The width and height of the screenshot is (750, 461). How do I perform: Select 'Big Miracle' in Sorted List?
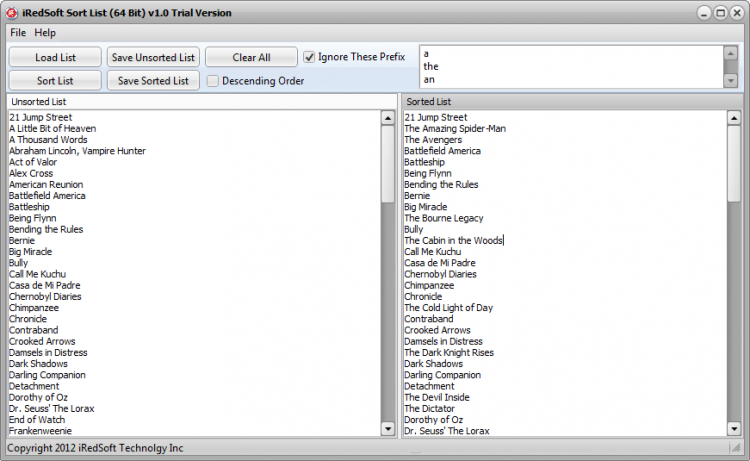(426, 207)
